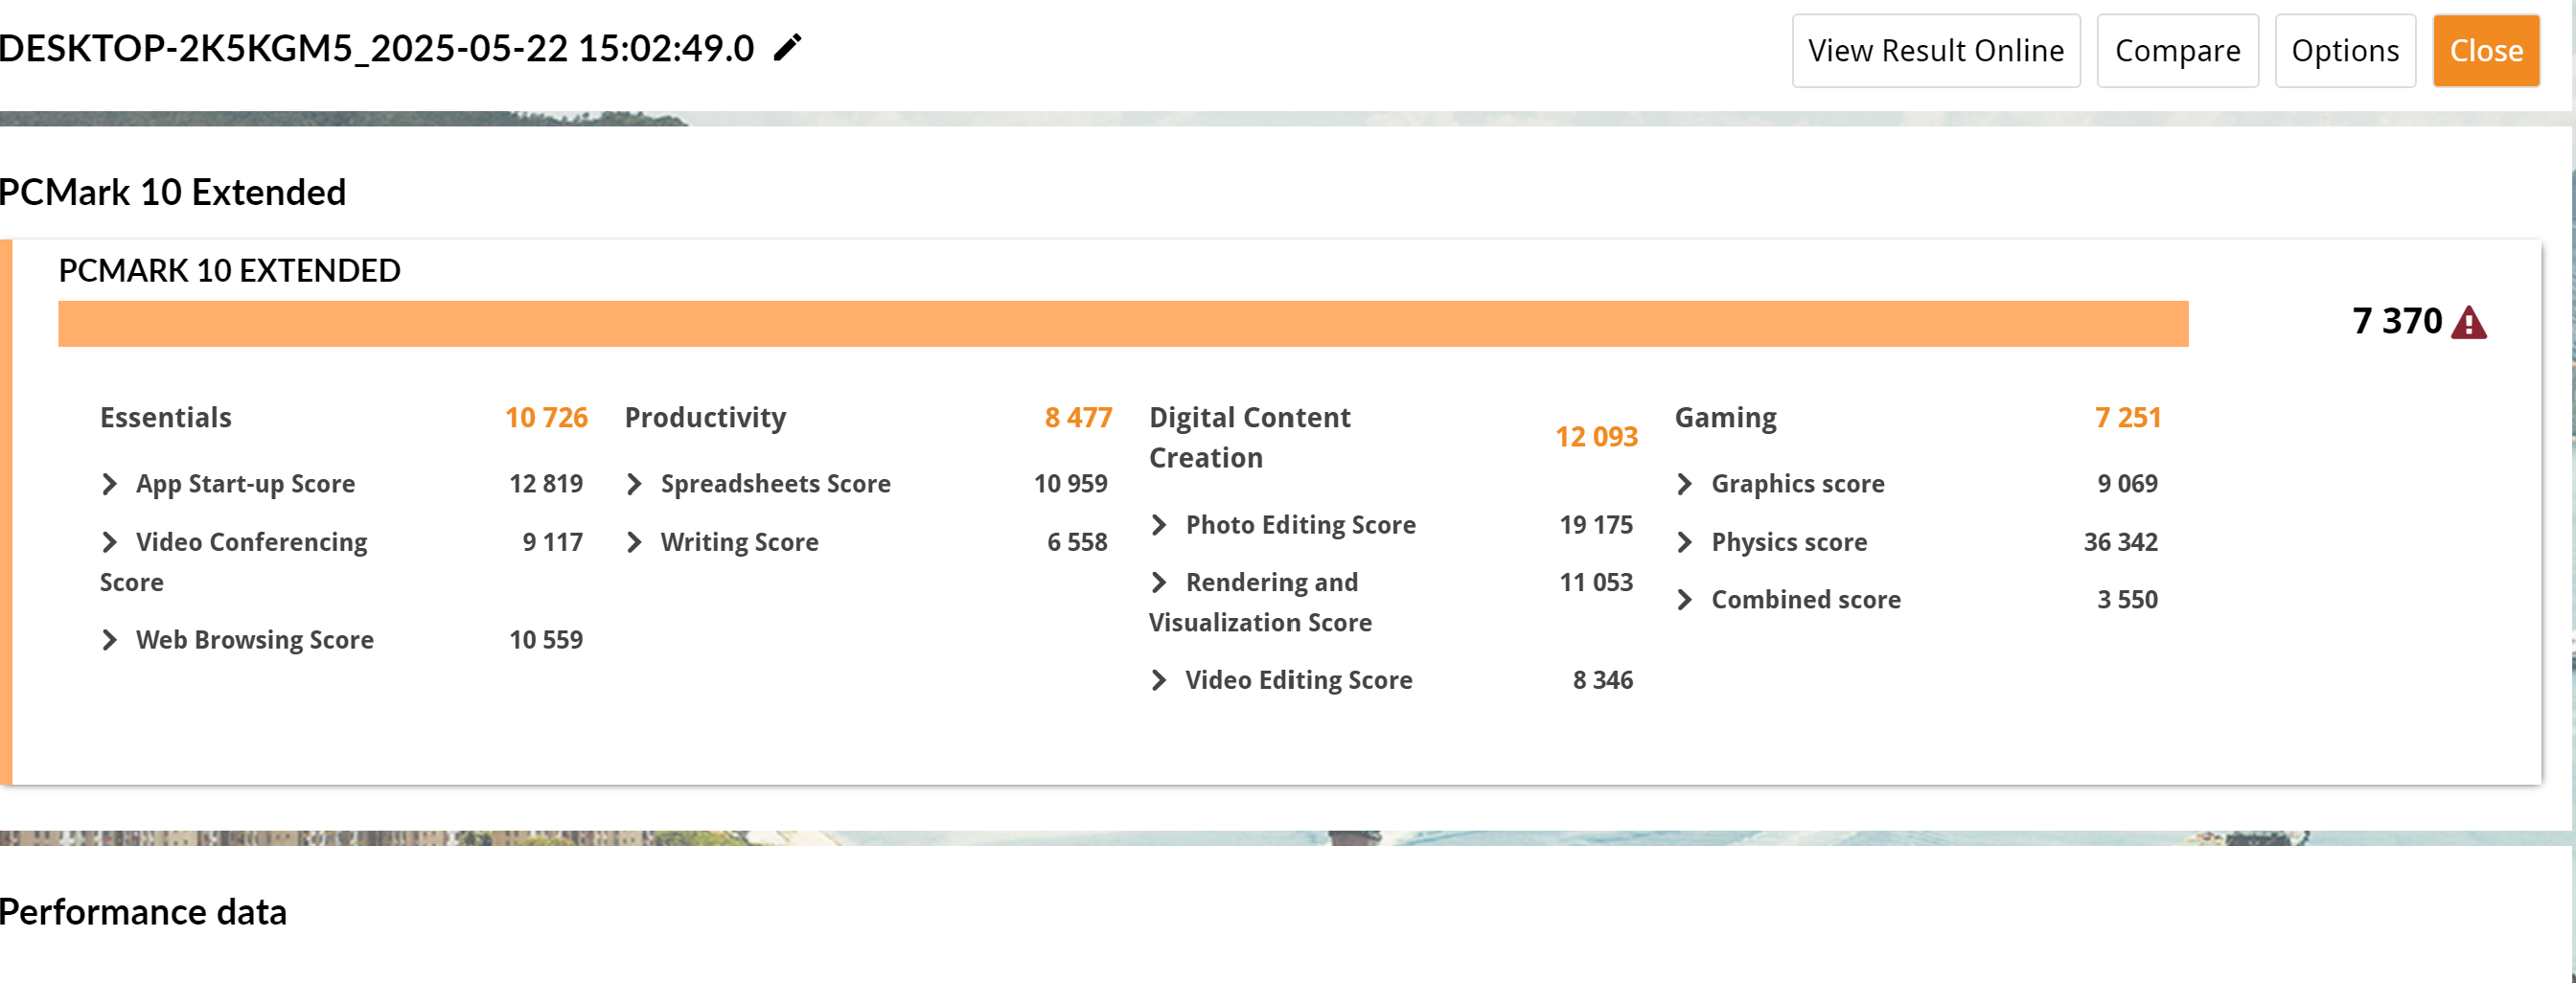Image resolution: width=2576 pixels, height=983 pixels.
Task: Expand Rendering and Visualization Score
Action: pos(1159,582)
